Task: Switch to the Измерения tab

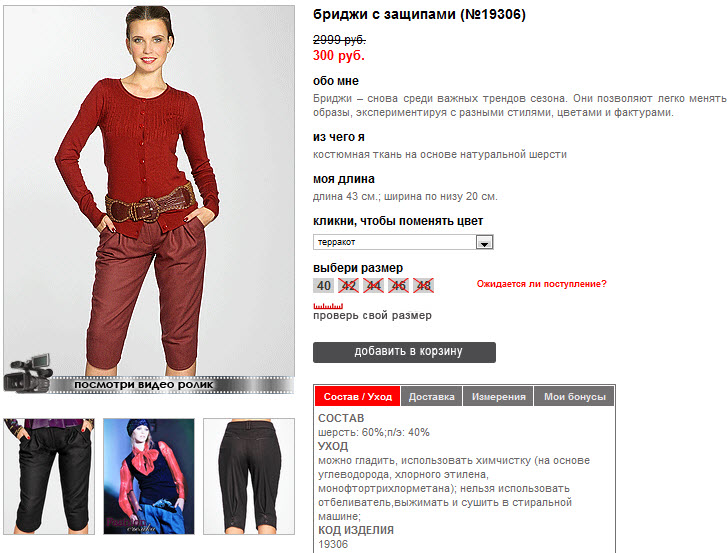Action: [x=499, y=397]
